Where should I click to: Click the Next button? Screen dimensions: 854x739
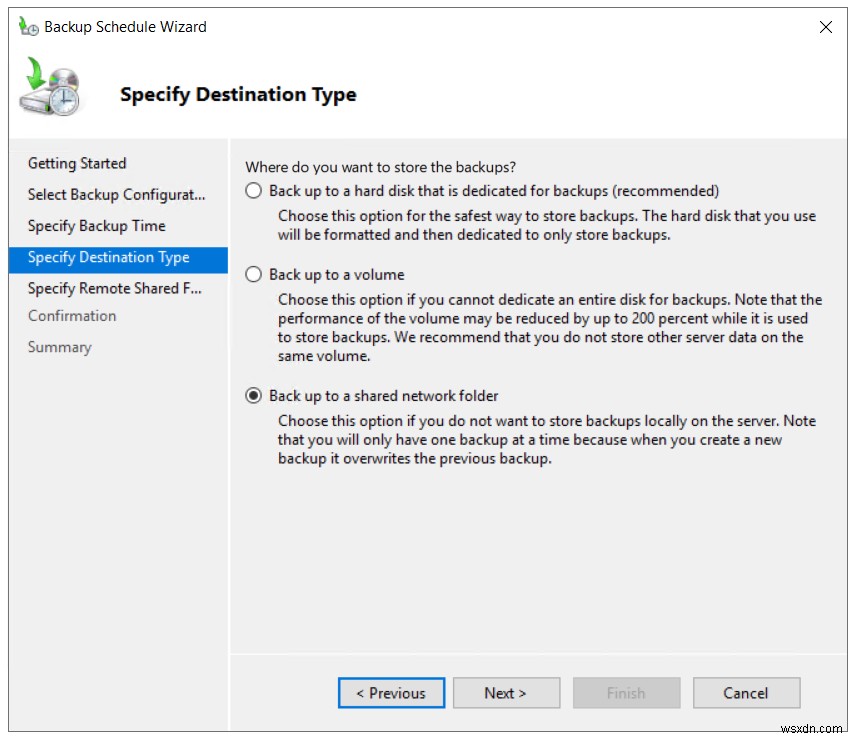[506, 693]
